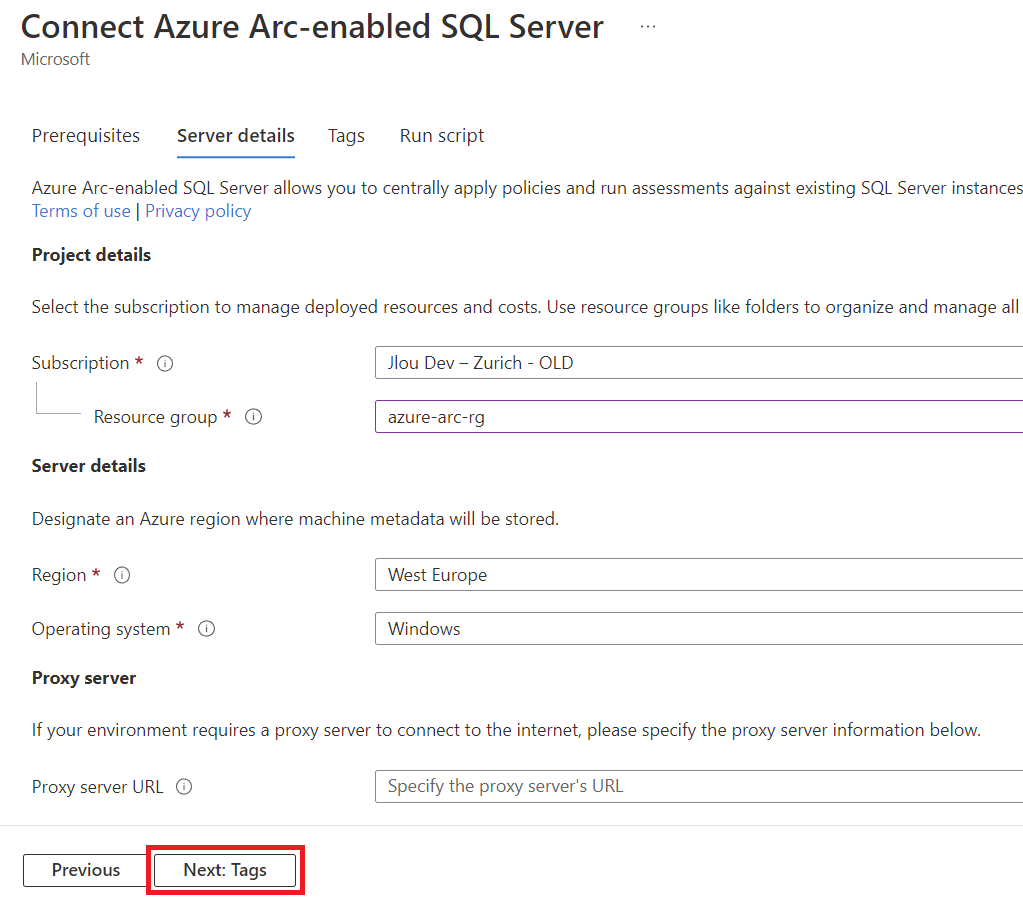
Task: Show info tooltip for Region
Action: 122,575
